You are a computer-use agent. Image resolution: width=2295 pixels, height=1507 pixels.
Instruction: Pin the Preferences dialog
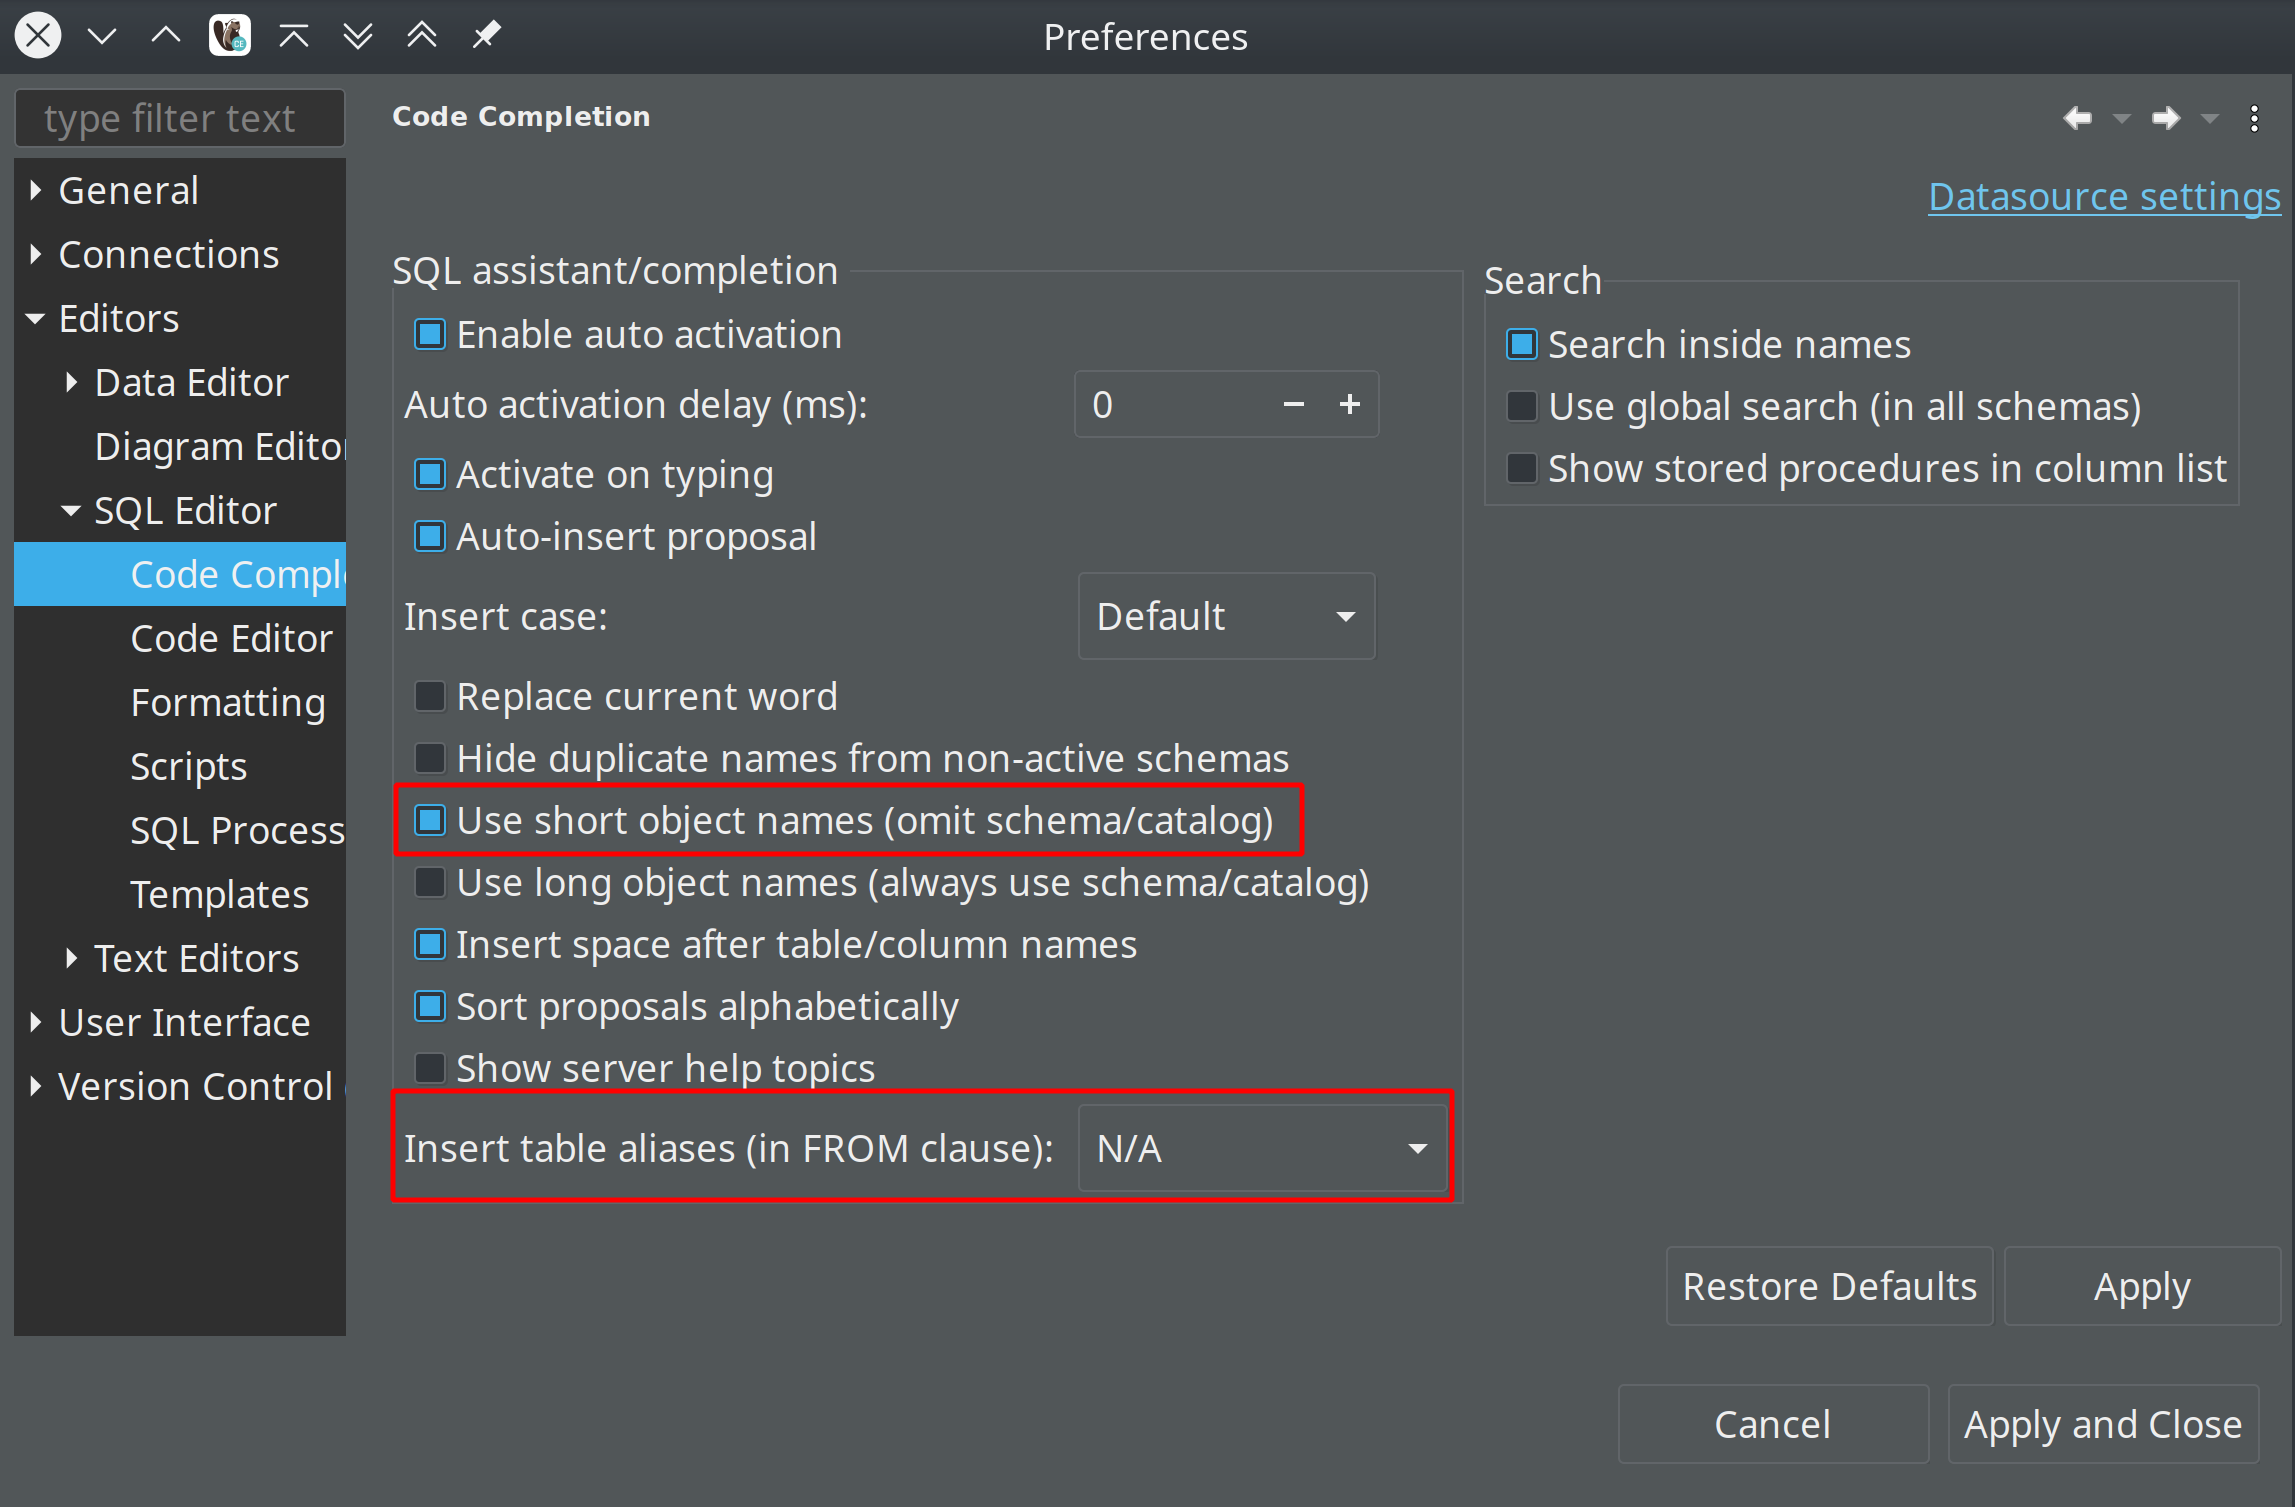coord(486,35)
